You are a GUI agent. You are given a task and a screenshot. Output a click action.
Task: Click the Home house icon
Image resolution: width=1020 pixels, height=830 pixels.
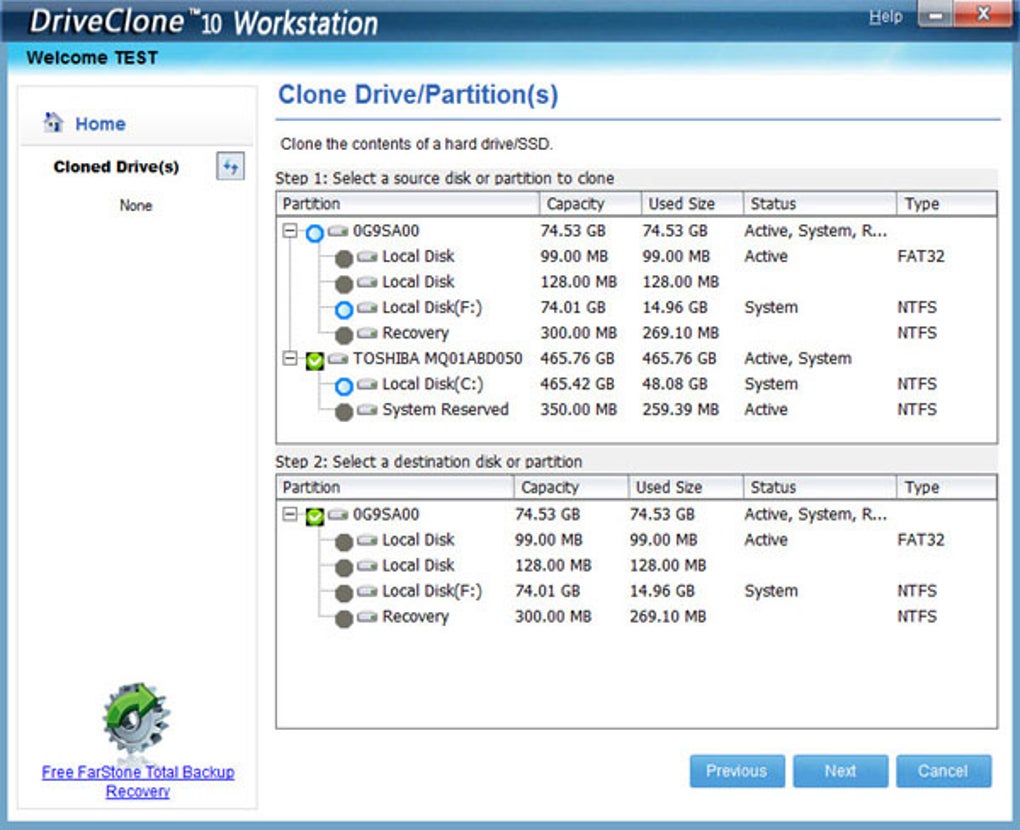click(53, 122)
